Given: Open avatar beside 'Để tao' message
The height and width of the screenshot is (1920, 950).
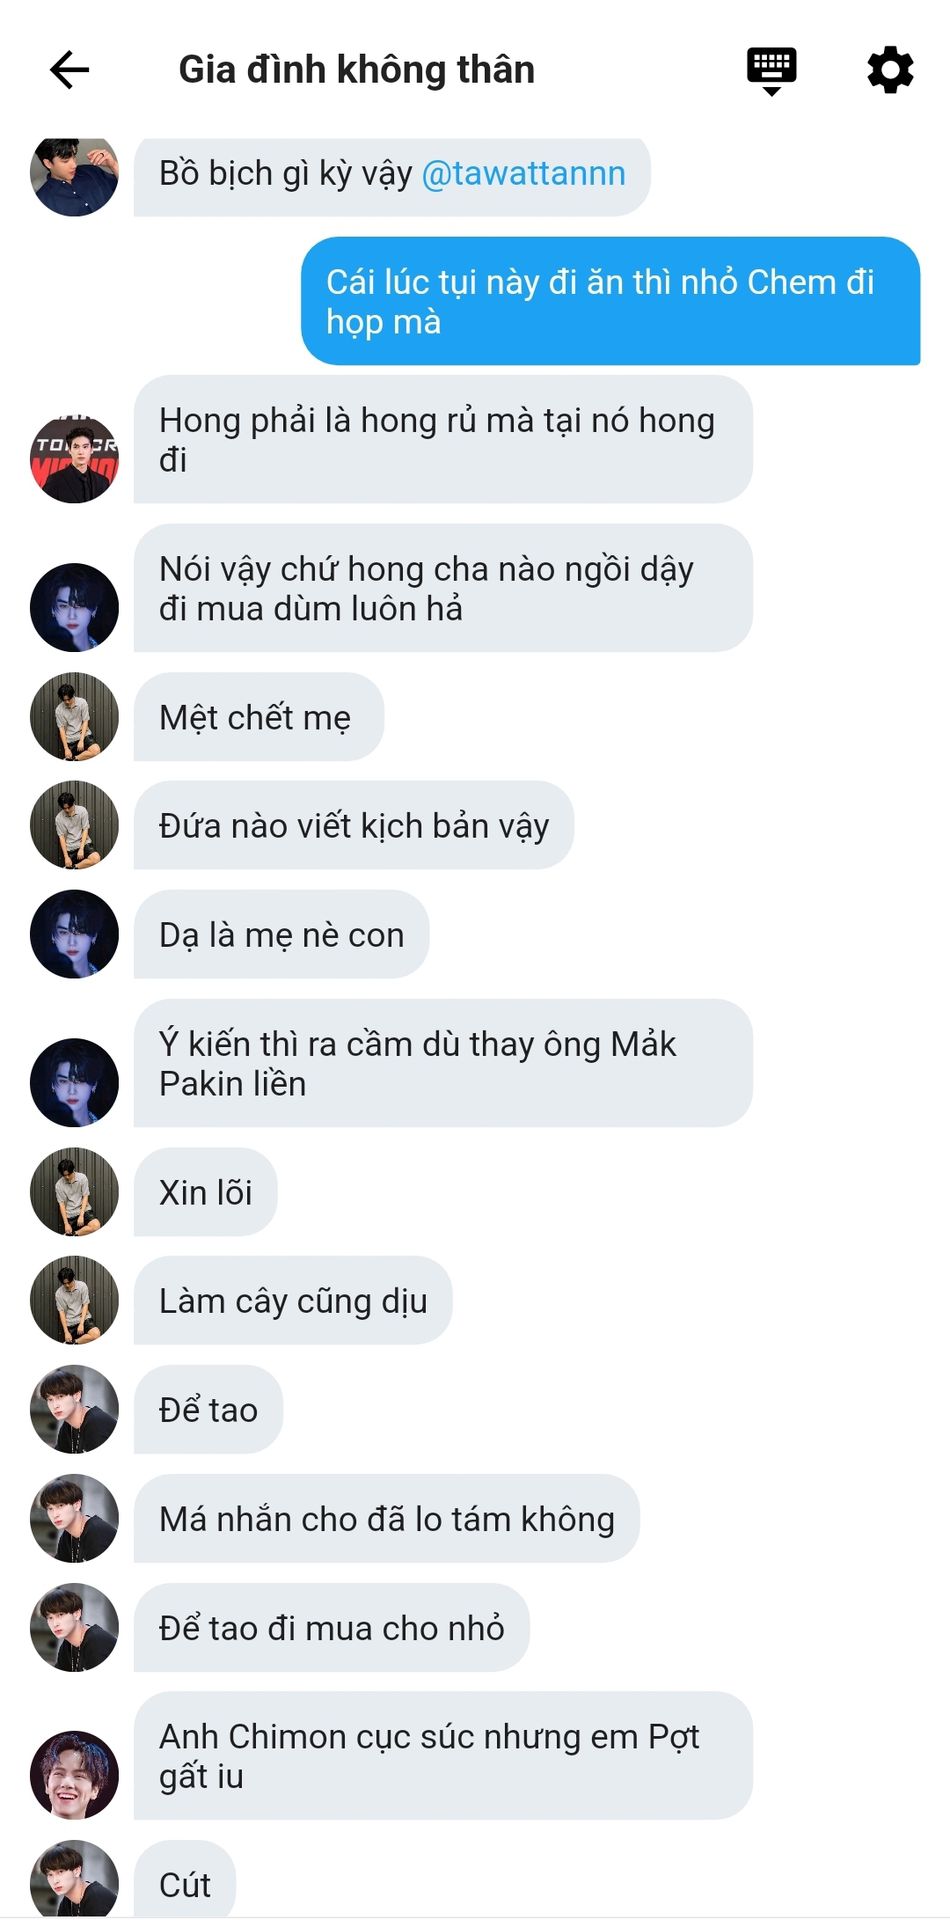Looking at the screenshot, I should [75, 1409].
